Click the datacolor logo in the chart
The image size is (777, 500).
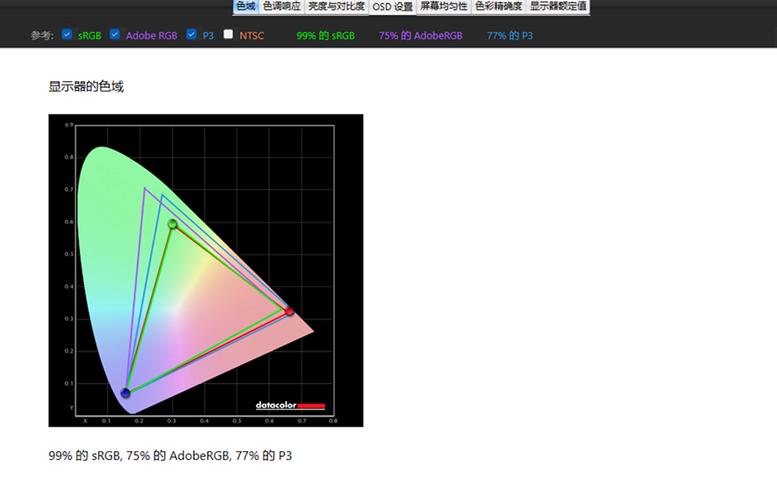click(x=290, y=405)
